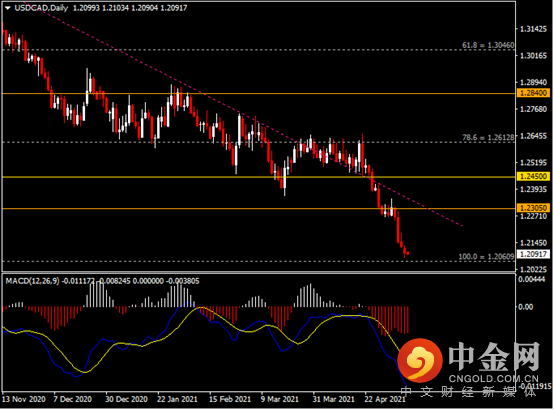Open the chart dropdown triangle beside USDCAD
The image size is (554, 410).
pyautogui.click(x=8, y=8)
